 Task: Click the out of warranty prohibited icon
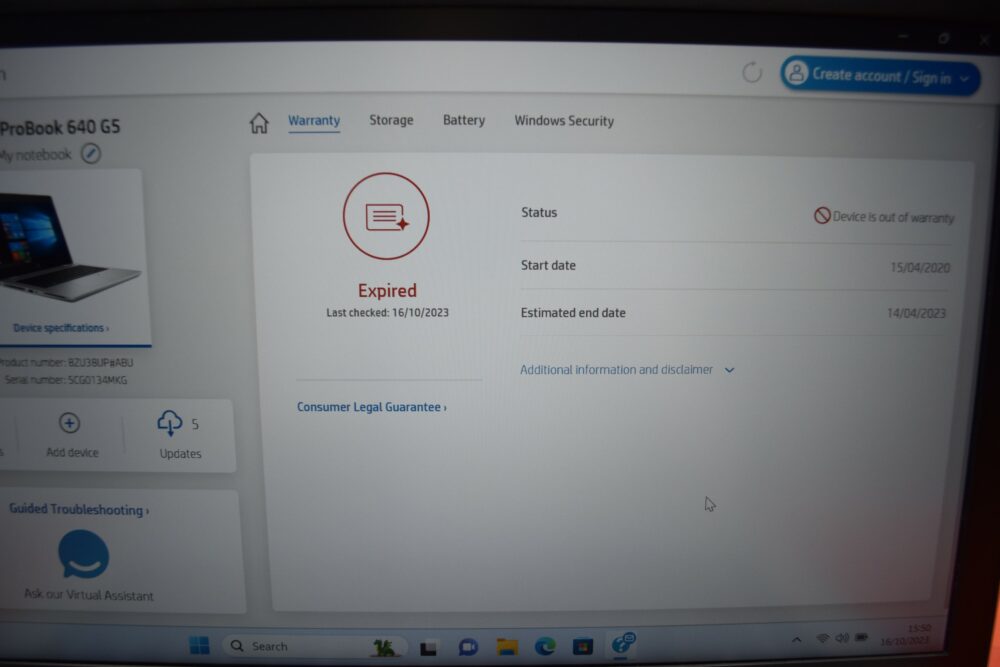821,216
